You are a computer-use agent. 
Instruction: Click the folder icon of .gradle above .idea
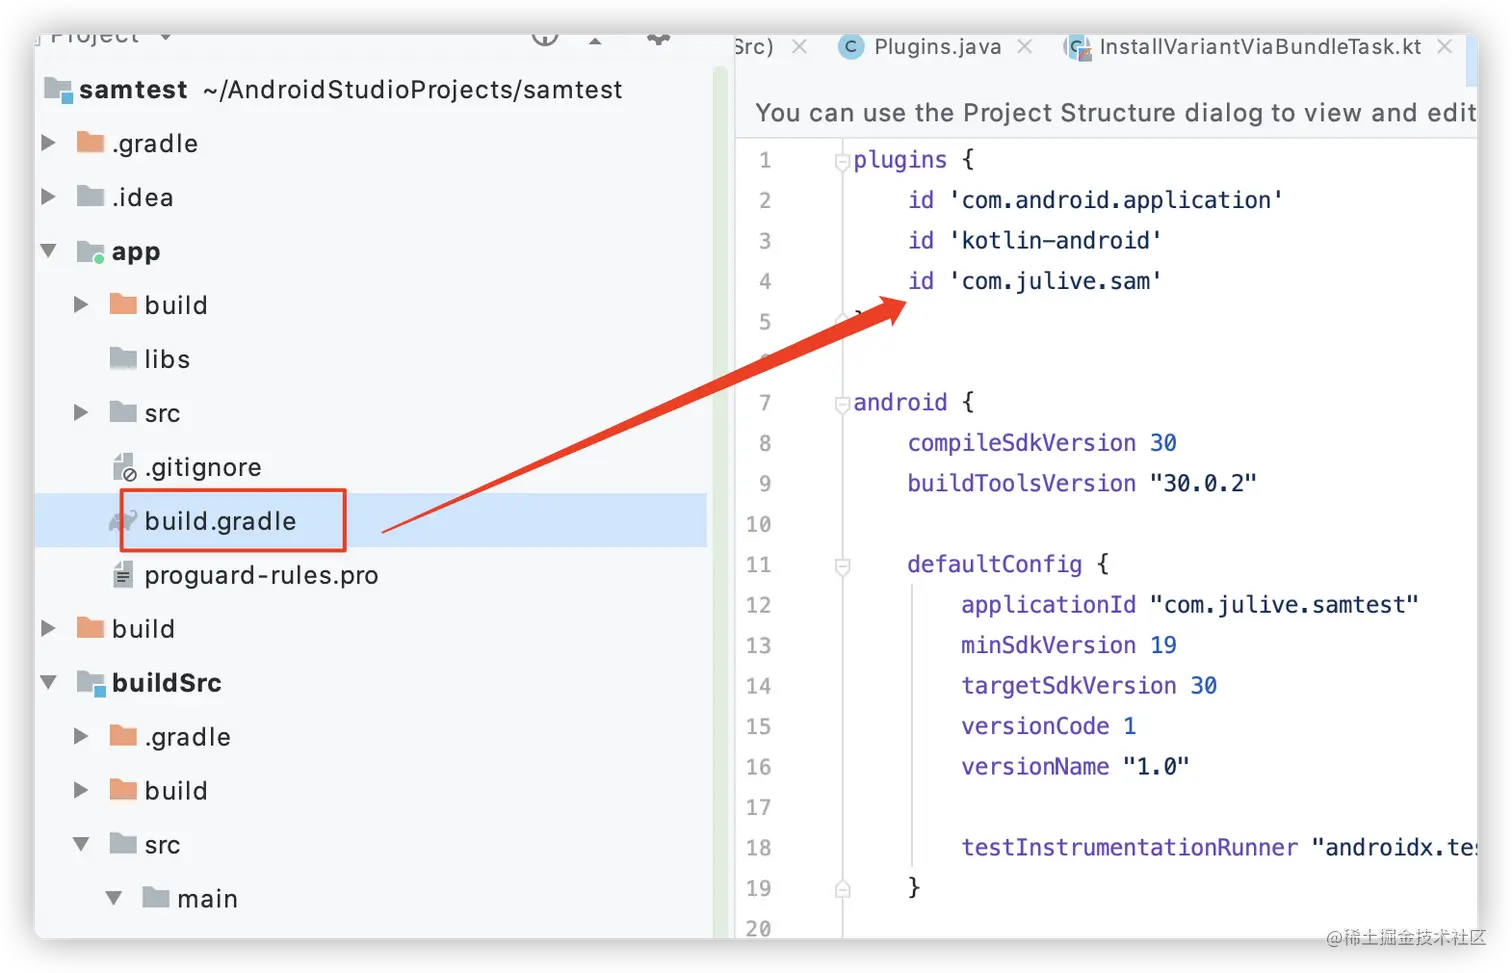click(x=91, y=142)
